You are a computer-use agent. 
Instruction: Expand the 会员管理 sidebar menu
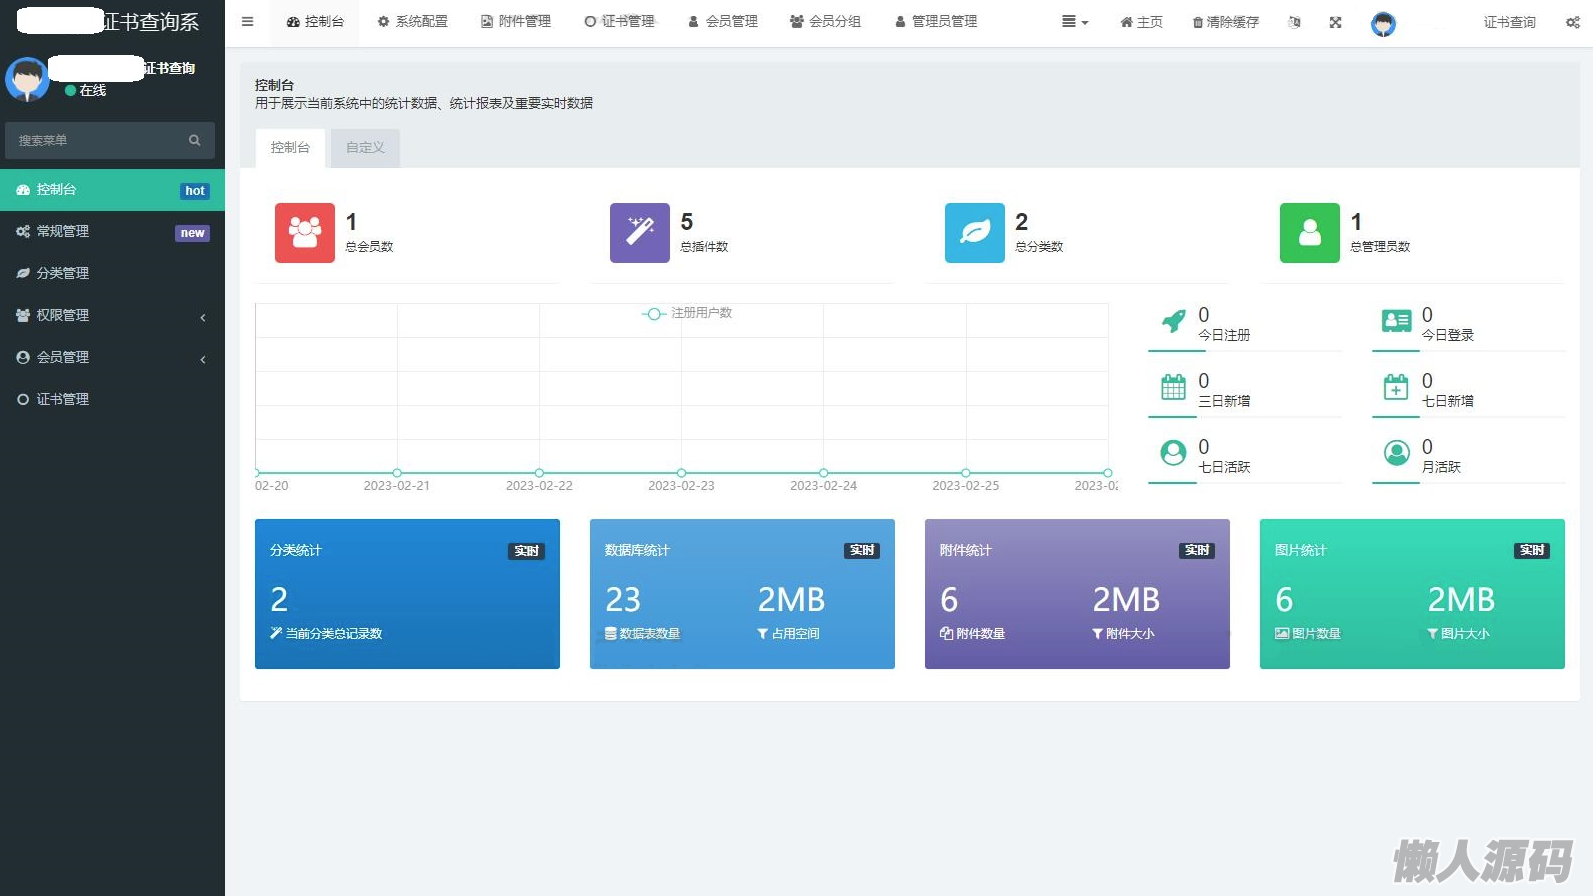point(110,357)
